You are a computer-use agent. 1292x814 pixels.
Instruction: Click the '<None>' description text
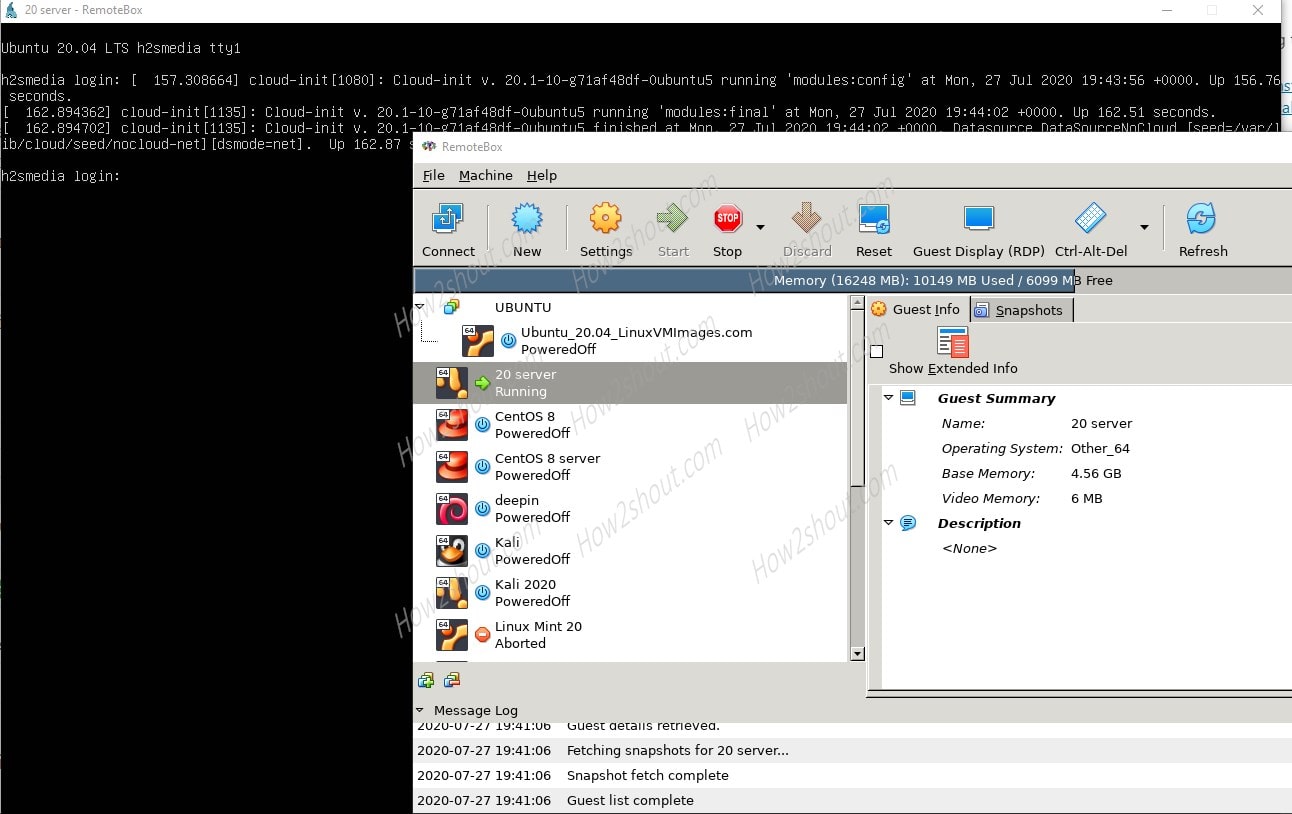click(x=969, y=548)
